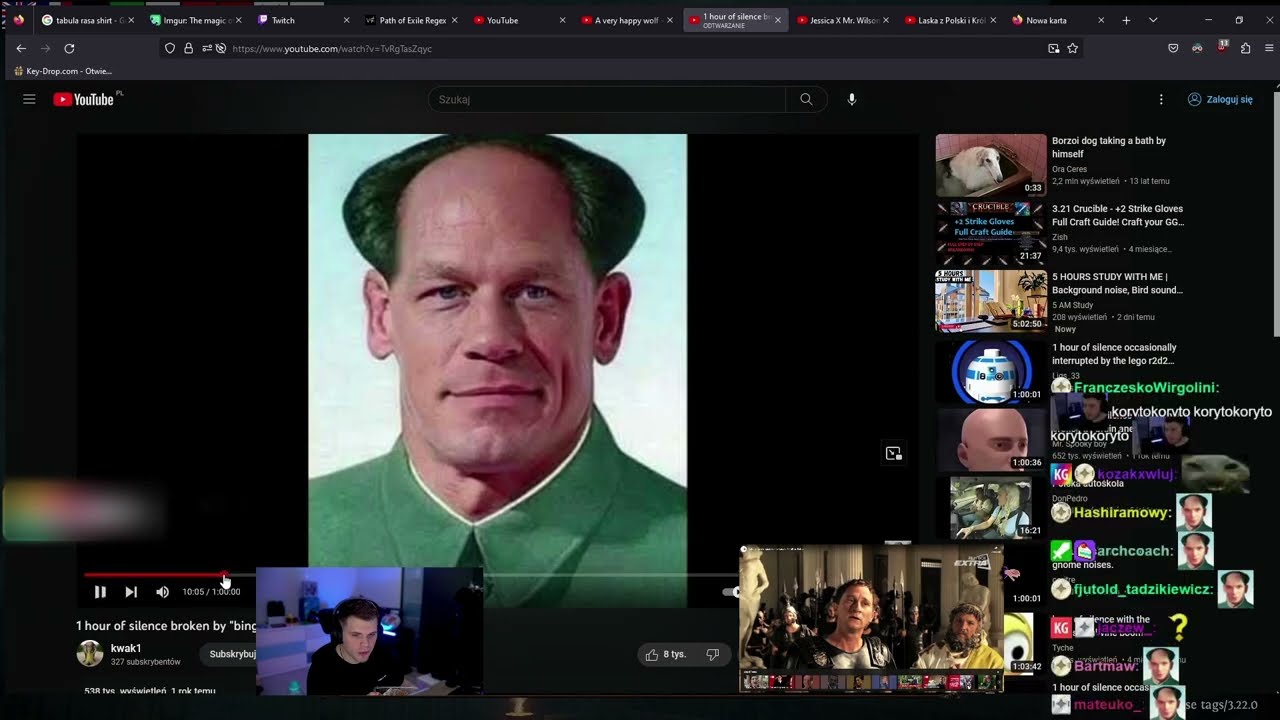Open Firefox View icon
The image size is (1280, 720).
[x=18, y=20]
